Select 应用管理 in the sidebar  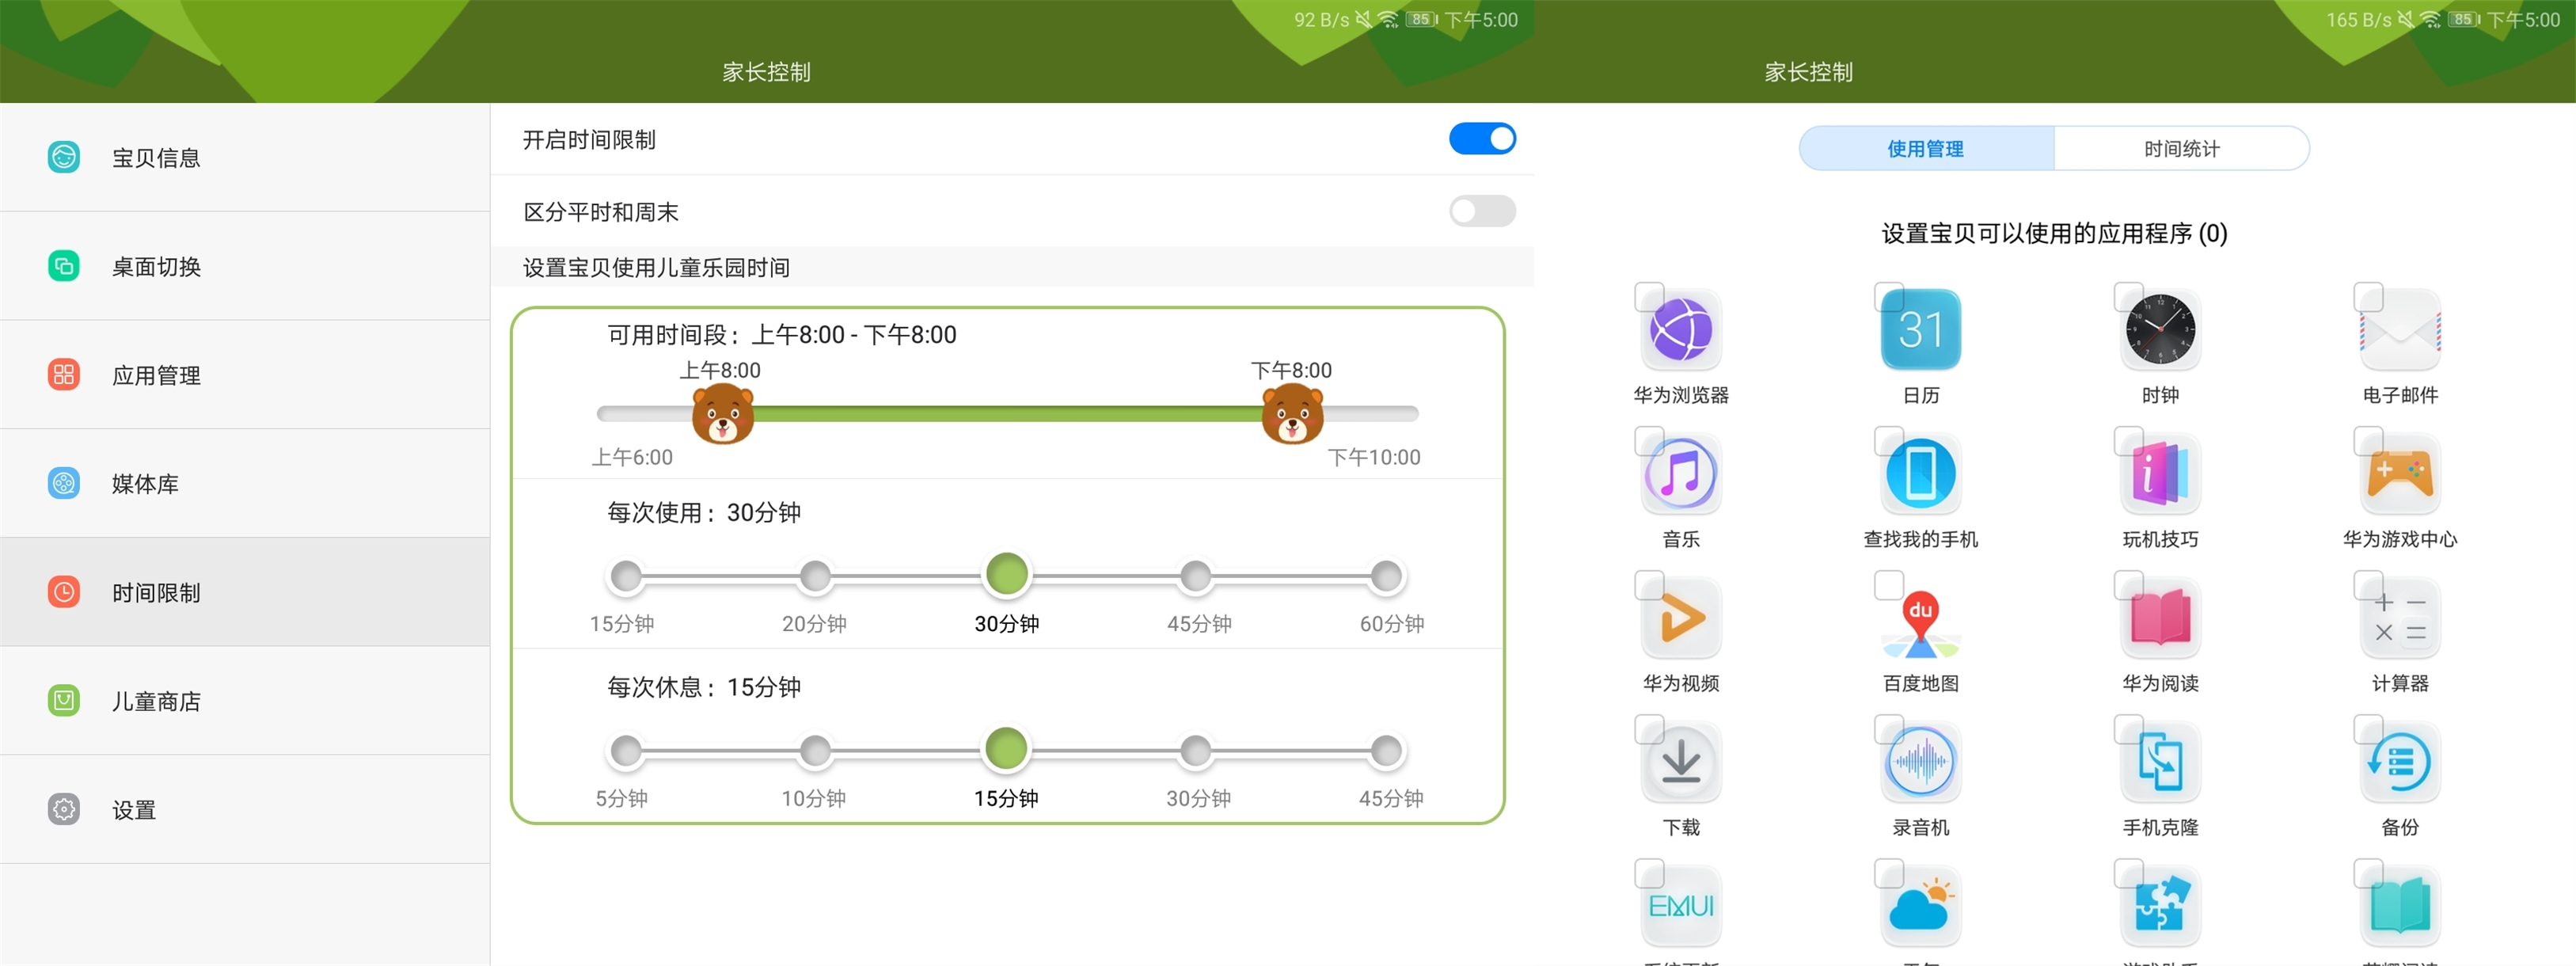point(155,375)
